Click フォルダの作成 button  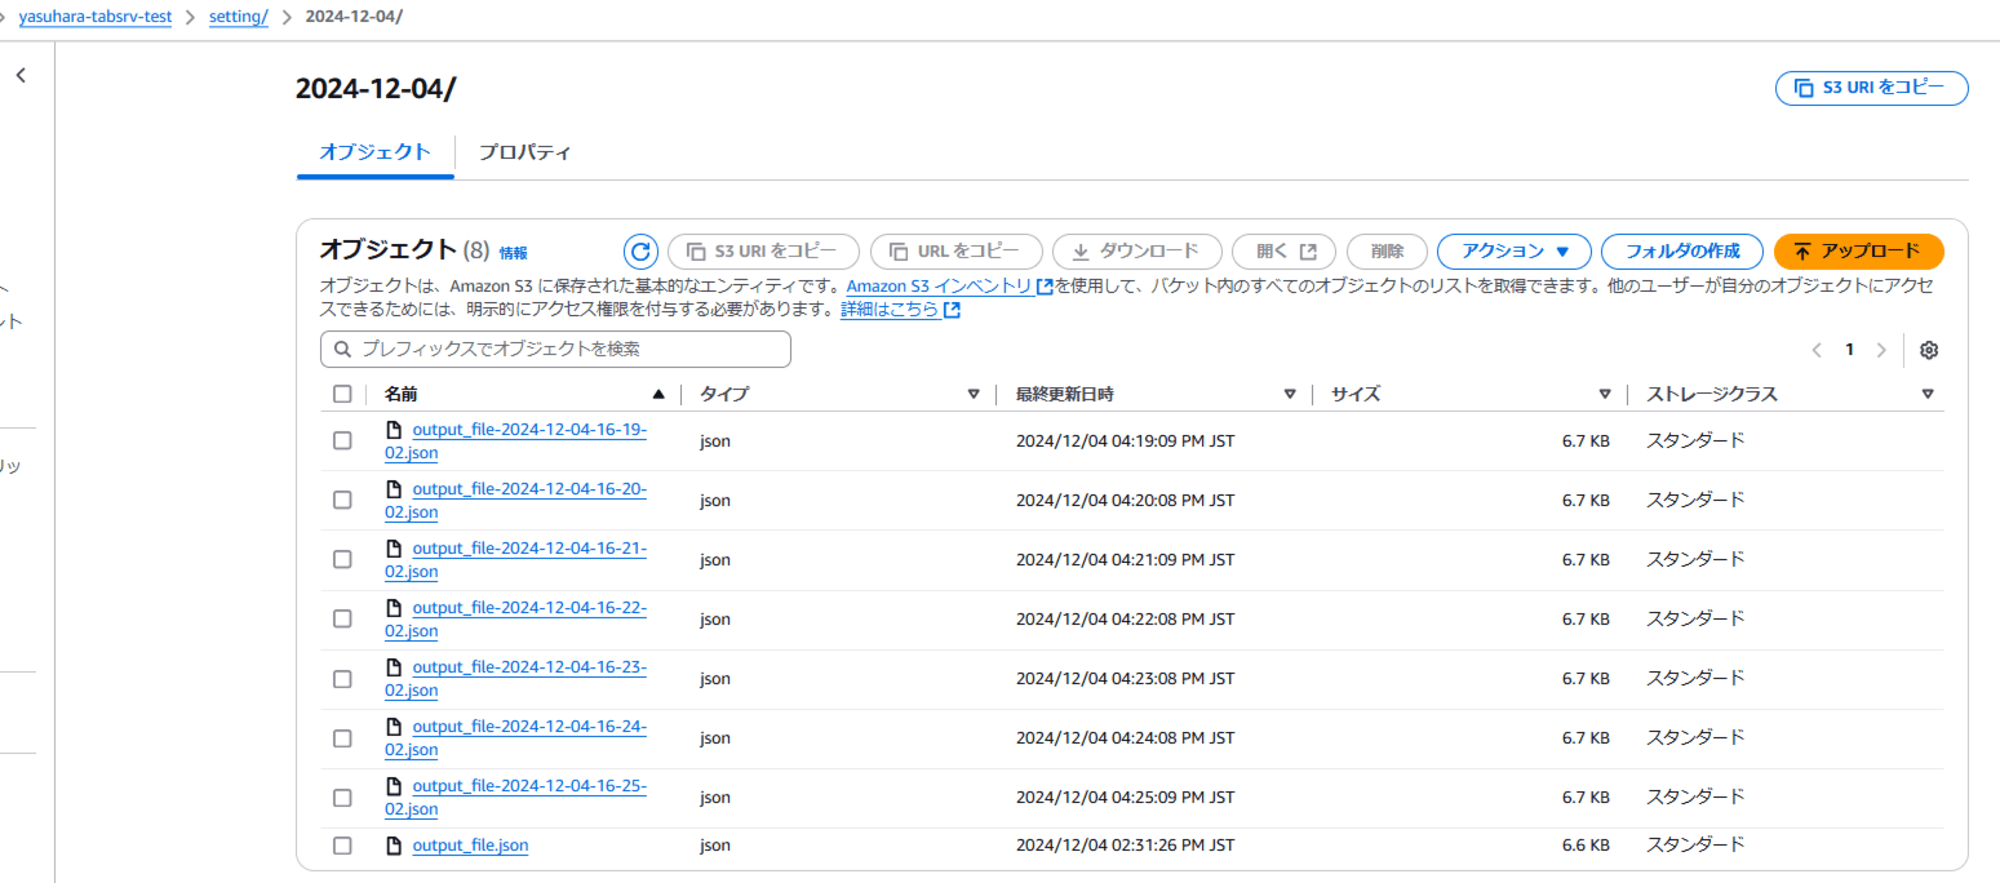(1682, 251)
